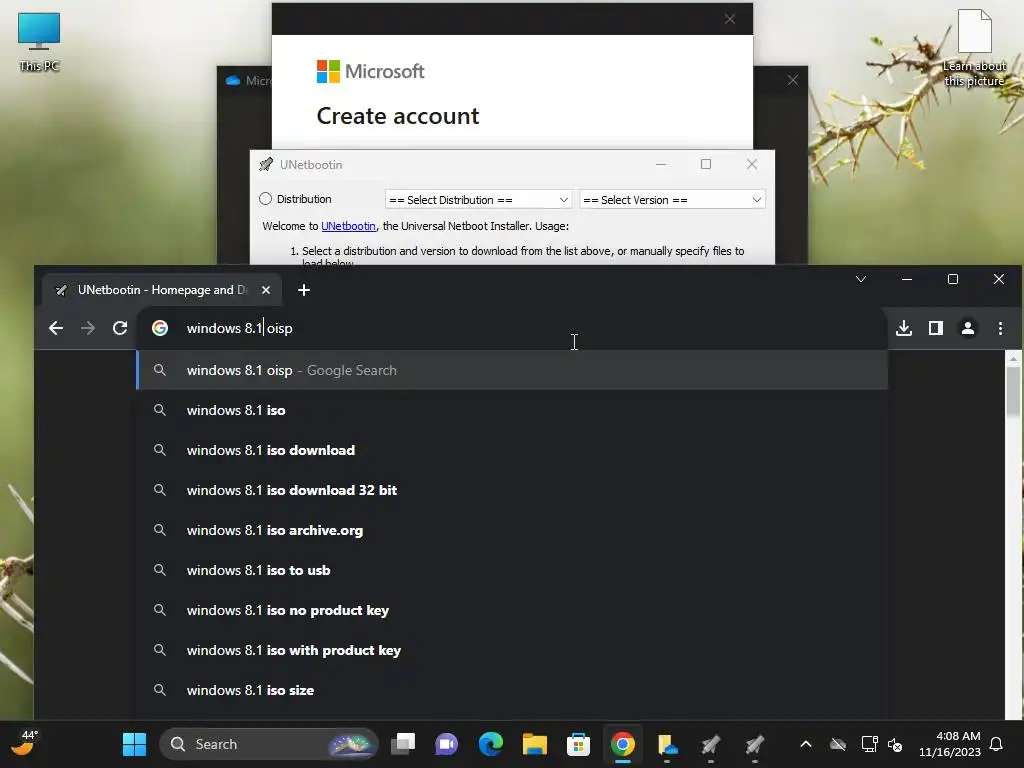
Task: Open File Explorer from taskbar
Action: (x=534, y=744)
